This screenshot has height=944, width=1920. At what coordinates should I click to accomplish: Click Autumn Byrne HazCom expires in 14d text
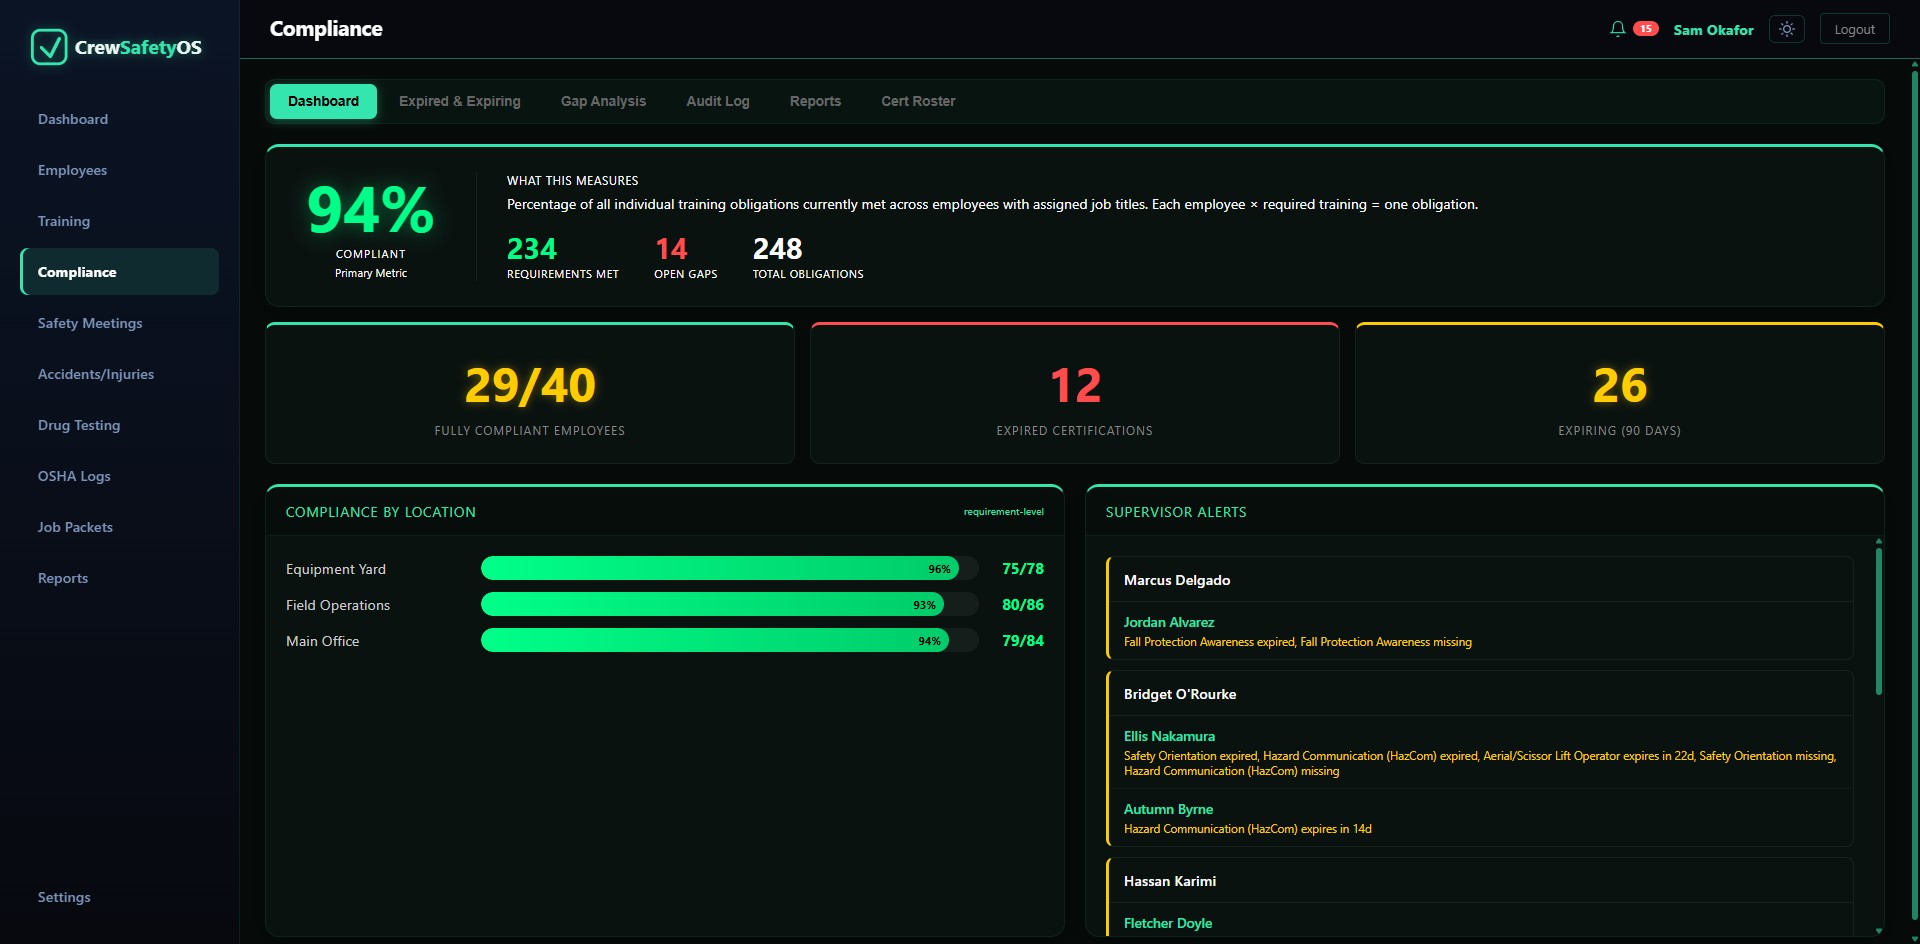pos(1248,829)
